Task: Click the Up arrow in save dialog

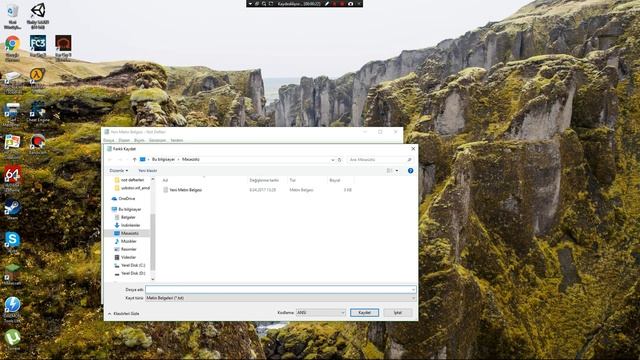Action: pos(134,160)
